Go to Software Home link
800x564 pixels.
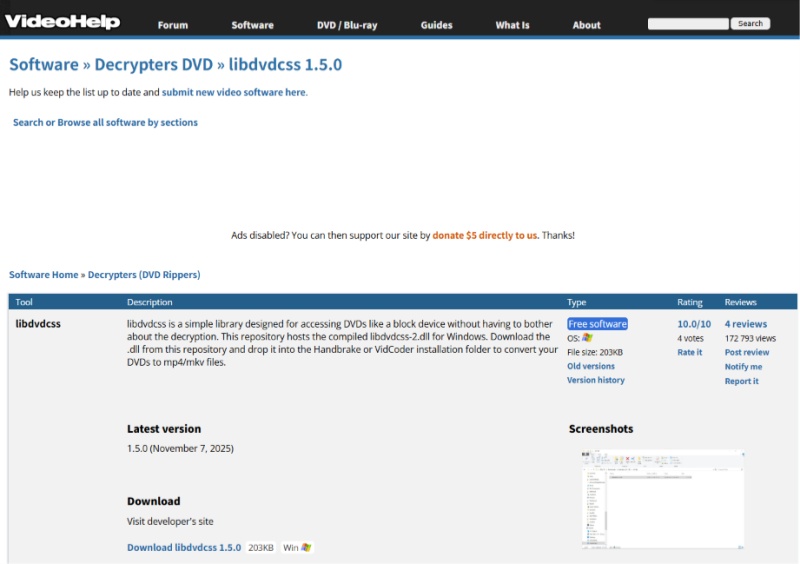tap(44, 275)
